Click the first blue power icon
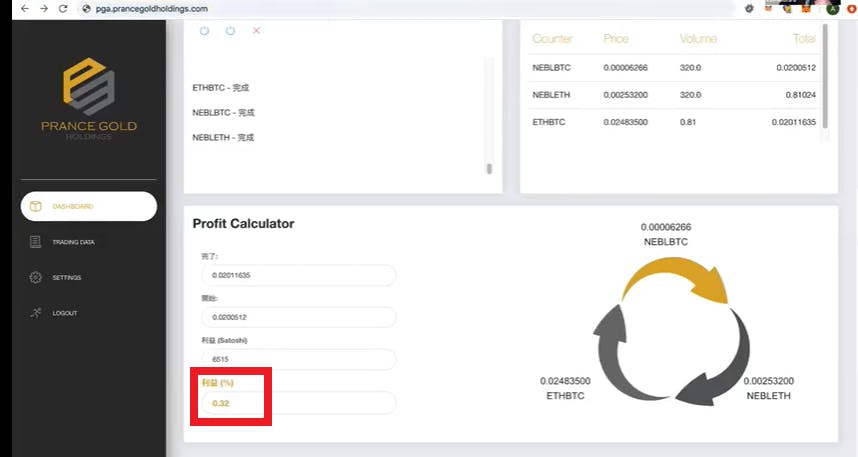858x457 pixels. tap(205, 31)
